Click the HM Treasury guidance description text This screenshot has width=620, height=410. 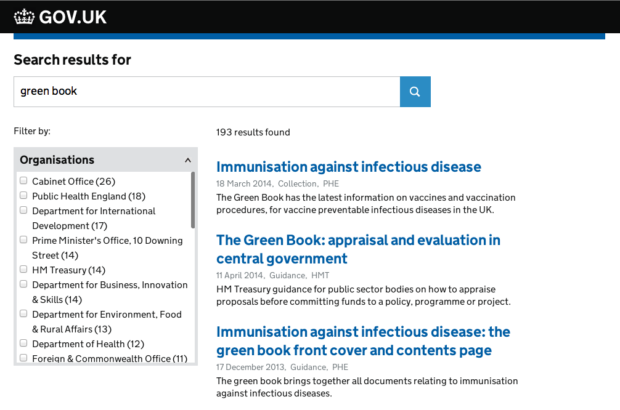[x=363, y=295]
